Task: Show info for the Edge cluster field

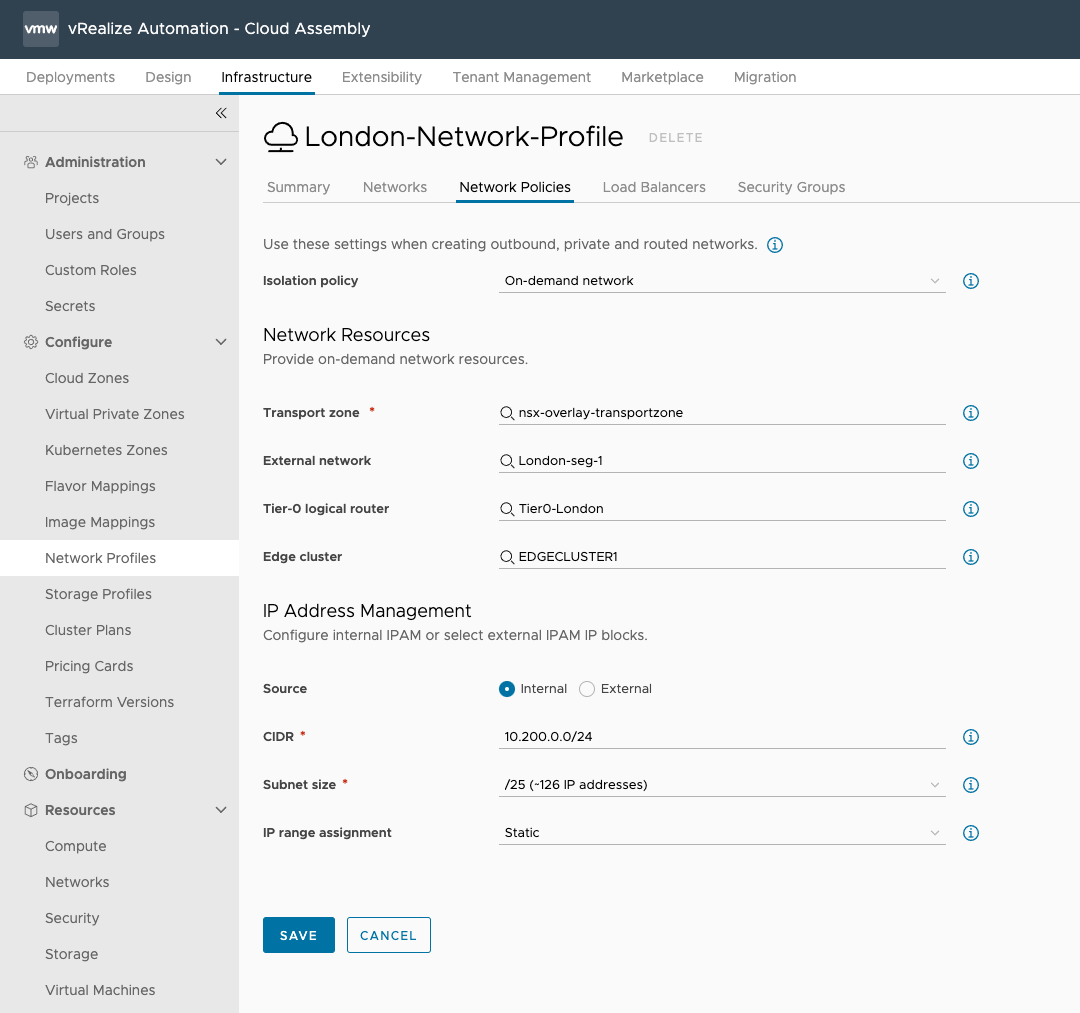Action: click(970, 557)
